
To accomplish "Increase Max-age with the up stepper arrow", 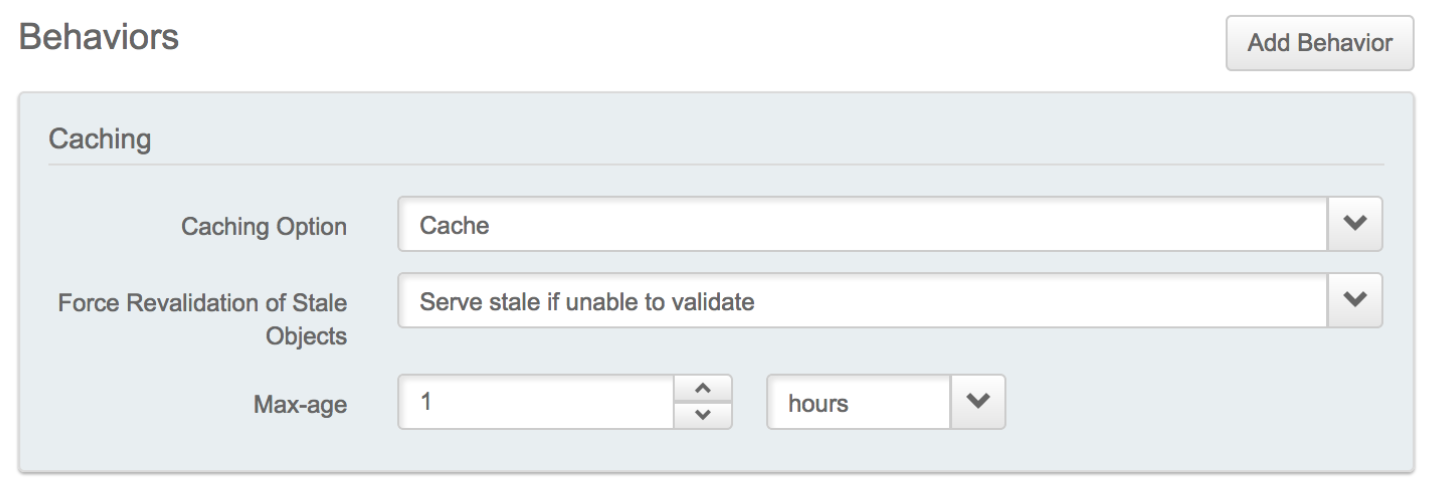I will point(702,388).
